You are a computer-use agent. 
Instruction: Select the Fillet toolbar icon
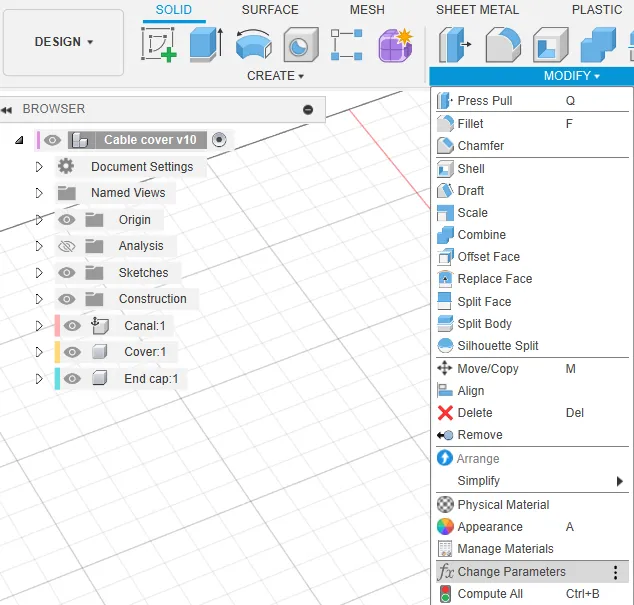click(503, 44)
